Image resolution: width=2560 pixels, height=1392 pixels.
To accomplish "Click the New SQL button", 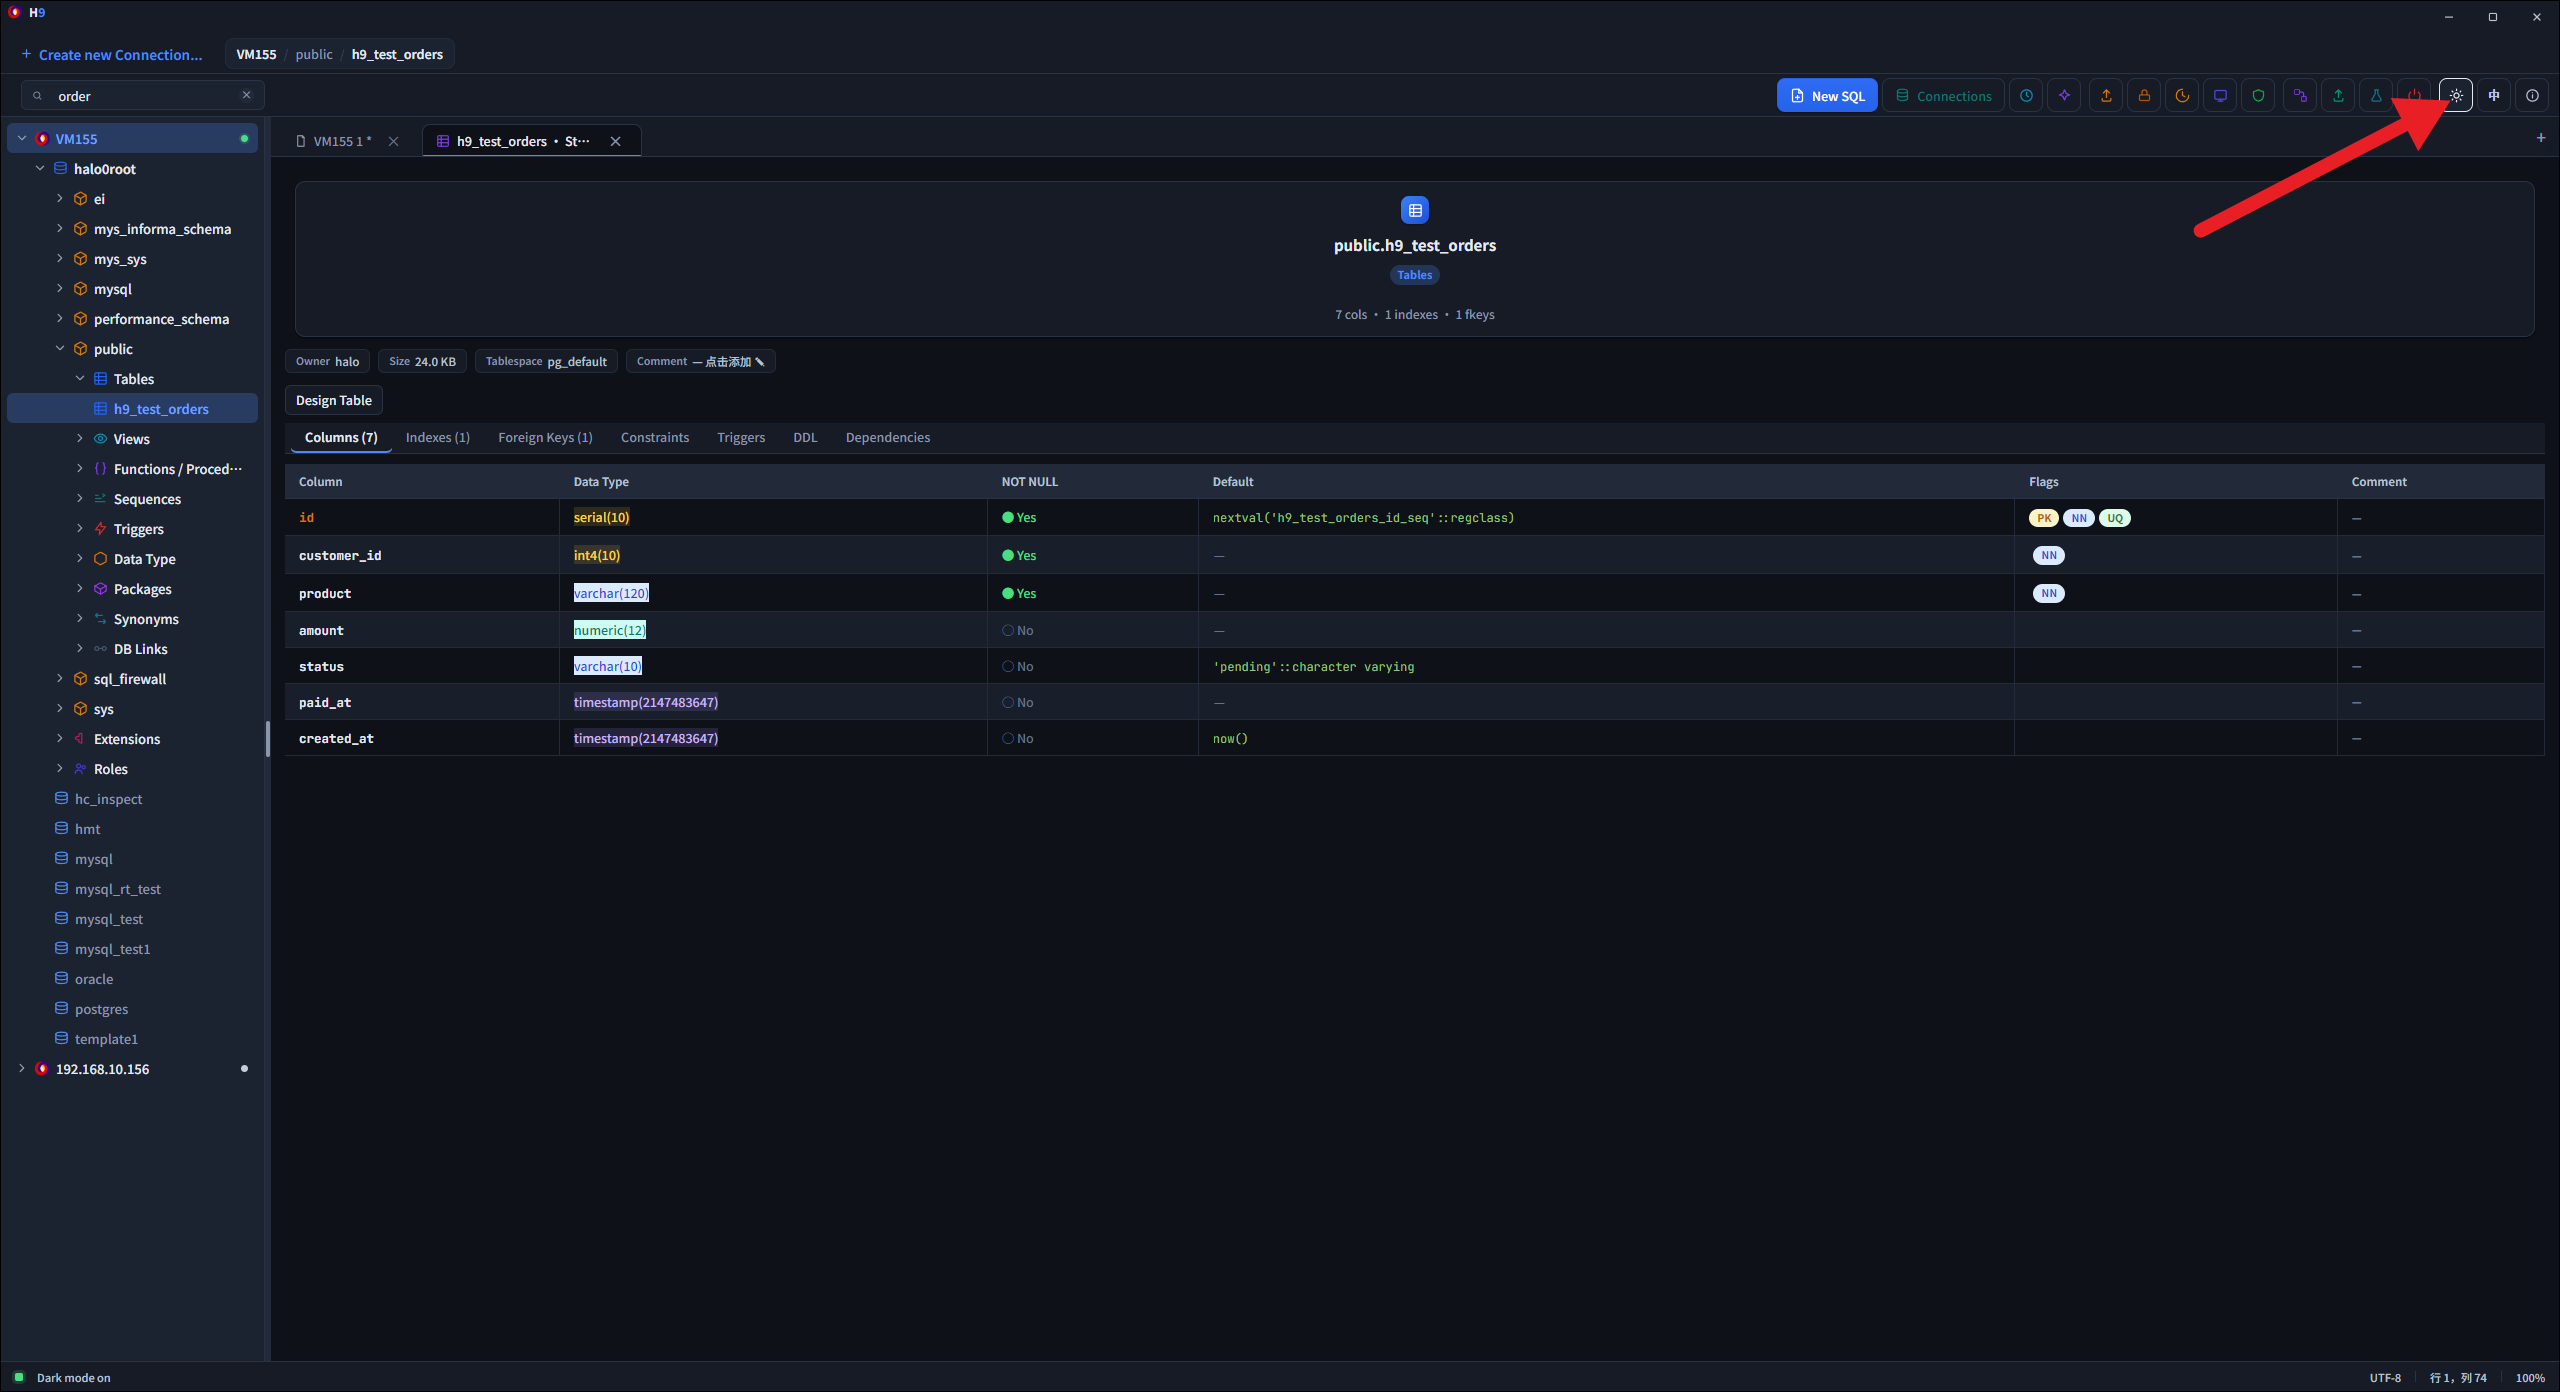I will [1827, 96].
